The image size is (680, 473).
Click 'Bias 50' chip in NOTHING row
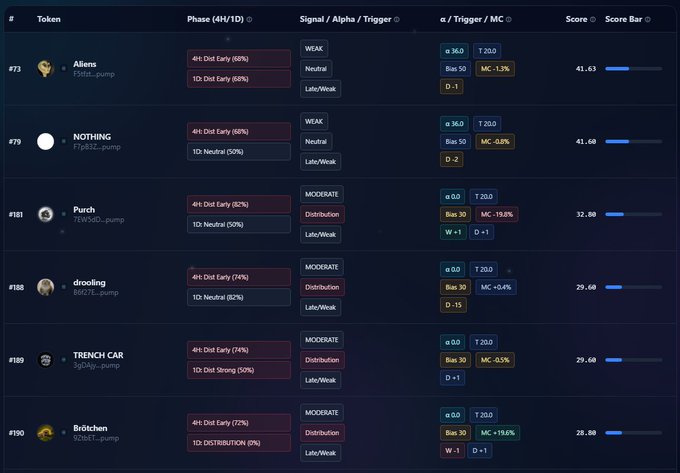(x=455, y=141)
